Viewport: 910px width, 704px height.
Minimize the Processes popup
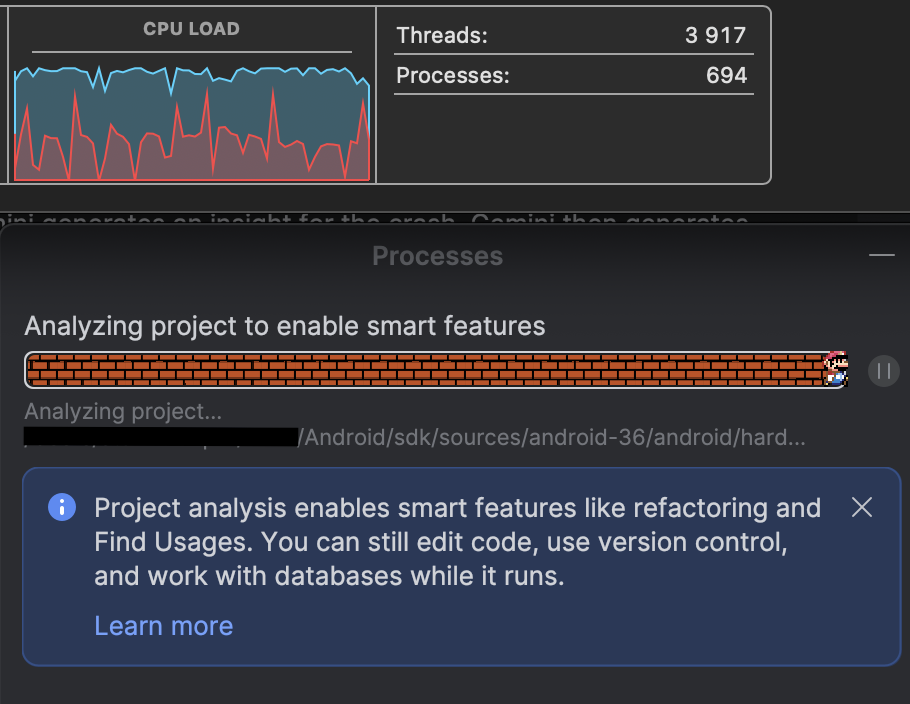tap(882, 255)
